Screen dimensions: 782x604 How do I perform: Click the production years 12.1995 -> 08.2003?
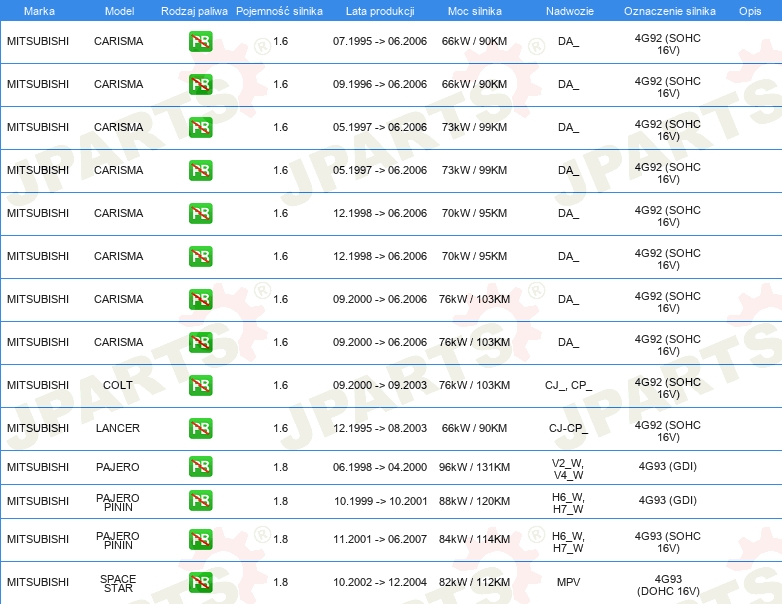380,428
